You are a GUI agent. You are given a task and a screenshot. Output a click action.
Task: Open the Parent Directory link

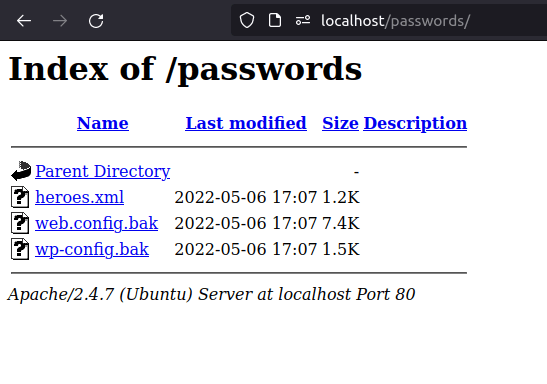103,172
